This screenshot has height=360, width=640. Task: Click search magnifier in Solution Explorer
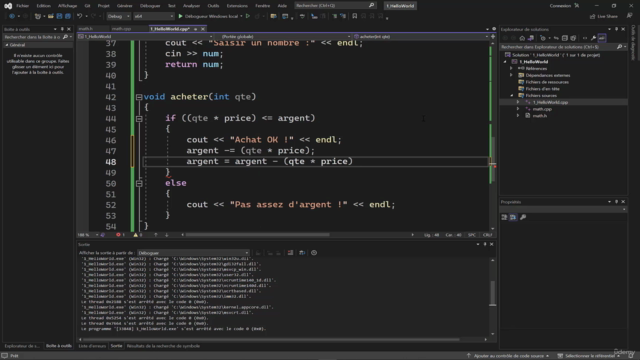click(x=619, y=47)
